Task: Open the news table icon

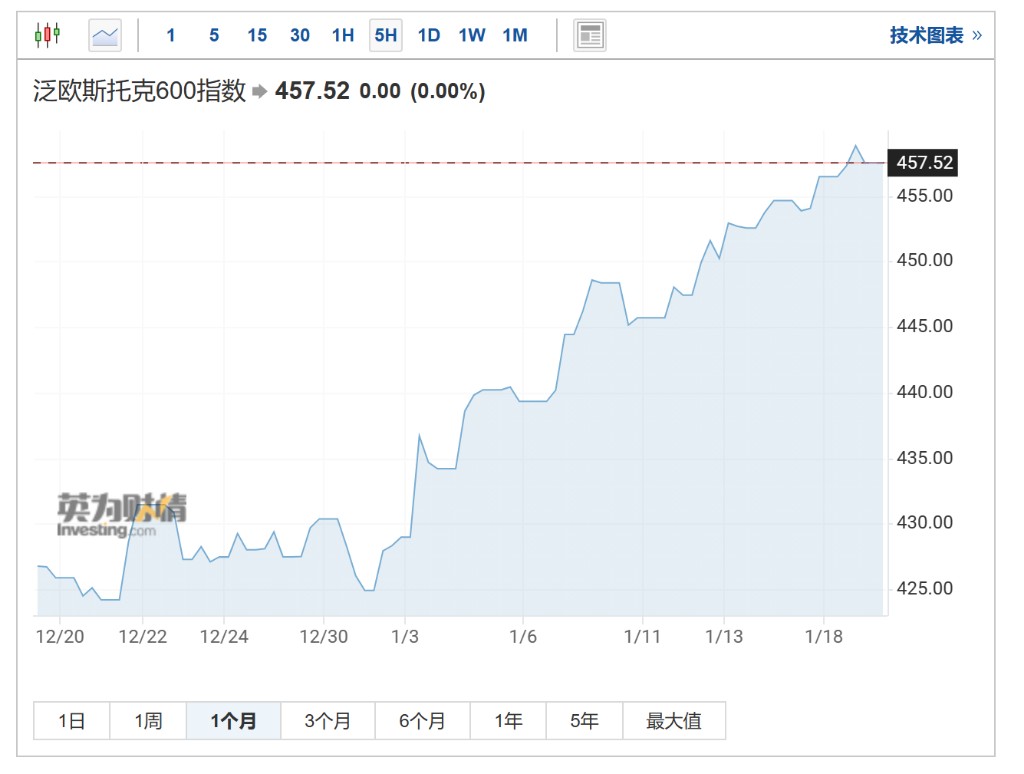Action: point(590,36)
